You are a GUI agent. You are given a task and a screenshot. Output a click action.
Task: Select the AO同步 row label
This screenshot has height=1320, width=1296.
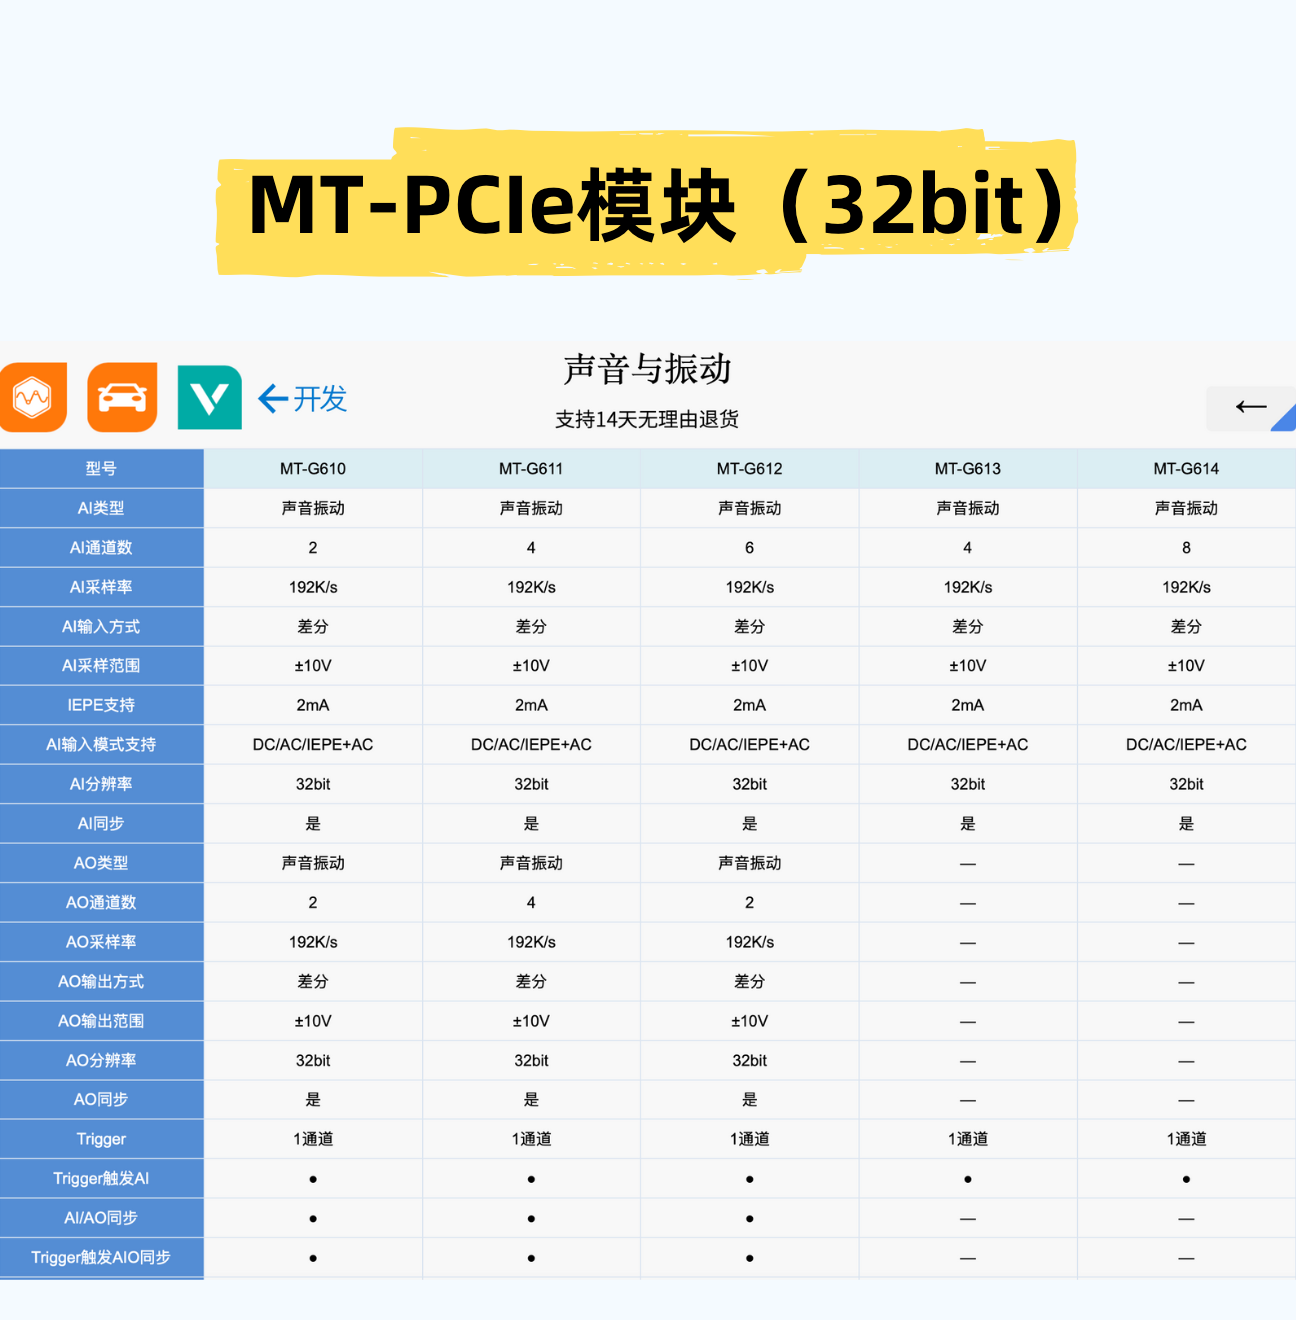click(x=101, y=1100)
